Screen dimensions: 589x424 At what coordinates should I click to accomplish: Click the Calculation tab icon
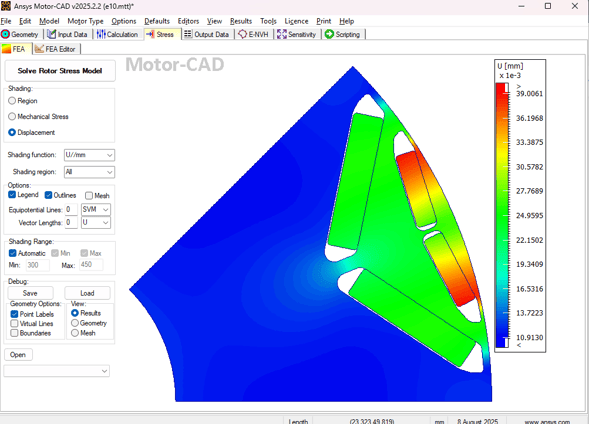pos(101,34)
